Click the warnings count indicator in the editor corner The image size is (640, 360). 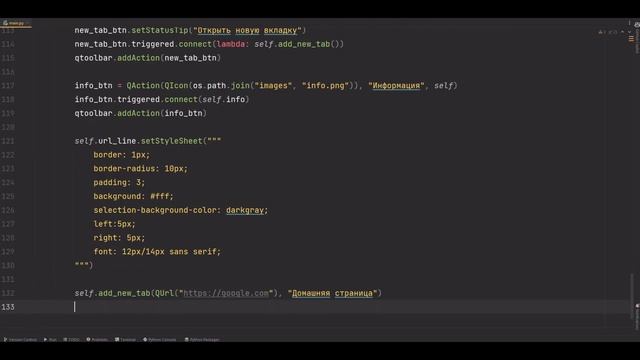(x=607, y=32)
